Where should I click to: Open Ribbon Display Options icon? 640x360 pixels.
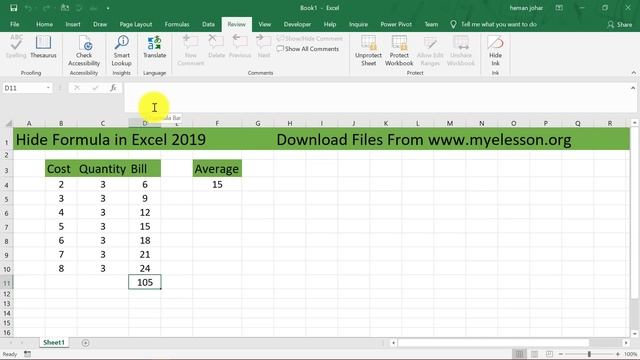coord(559,8)
